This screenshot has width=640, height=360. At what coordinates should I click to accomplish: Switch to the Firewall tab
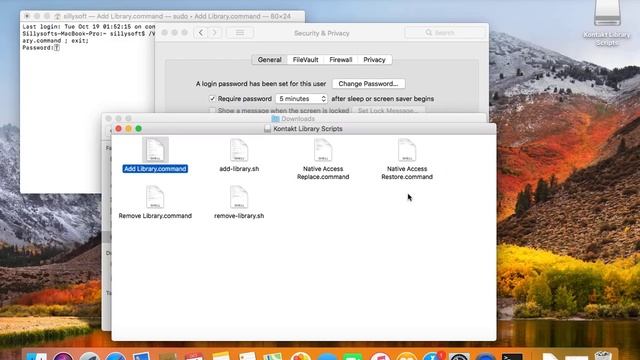tap(340, 60)
